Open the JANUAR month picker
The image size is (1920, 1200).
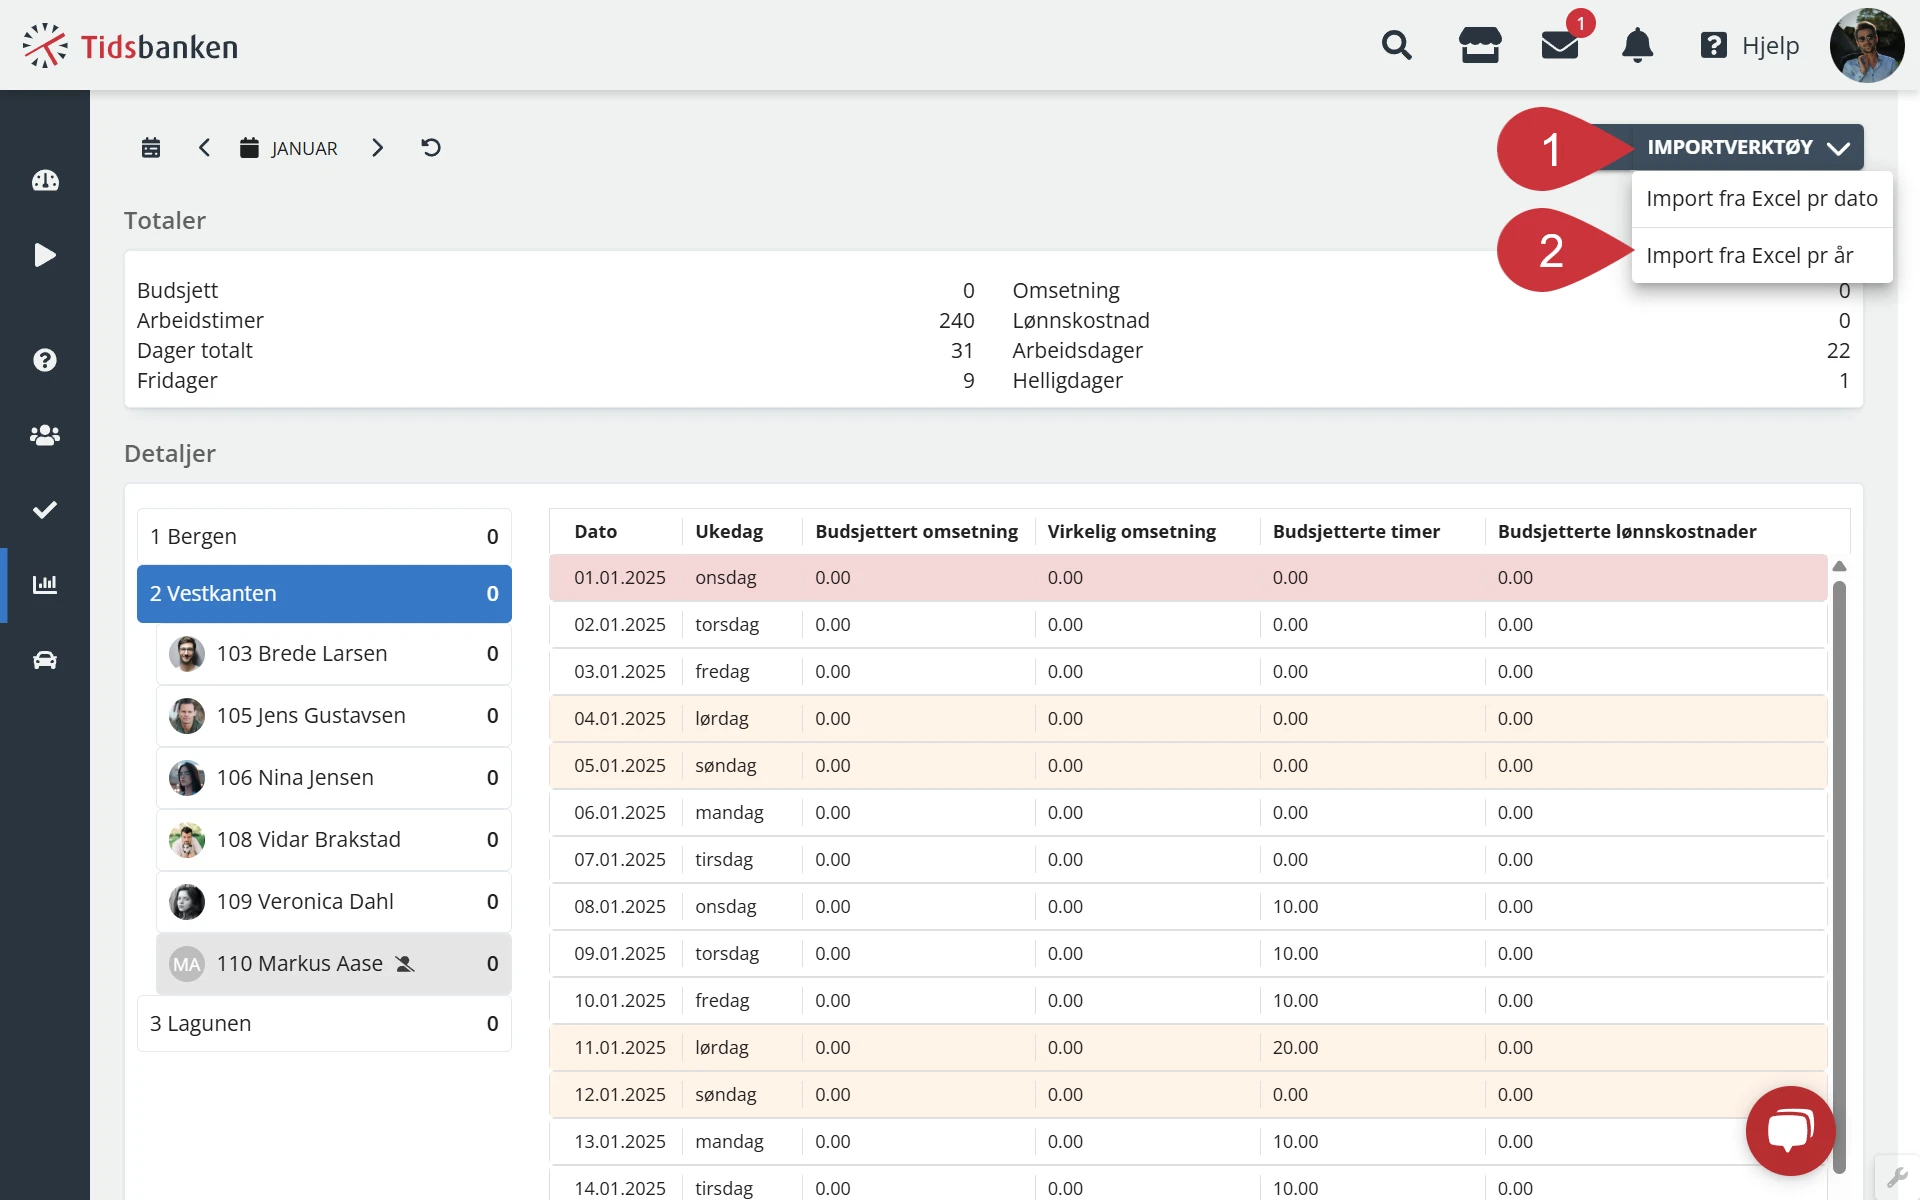point(289,148)
